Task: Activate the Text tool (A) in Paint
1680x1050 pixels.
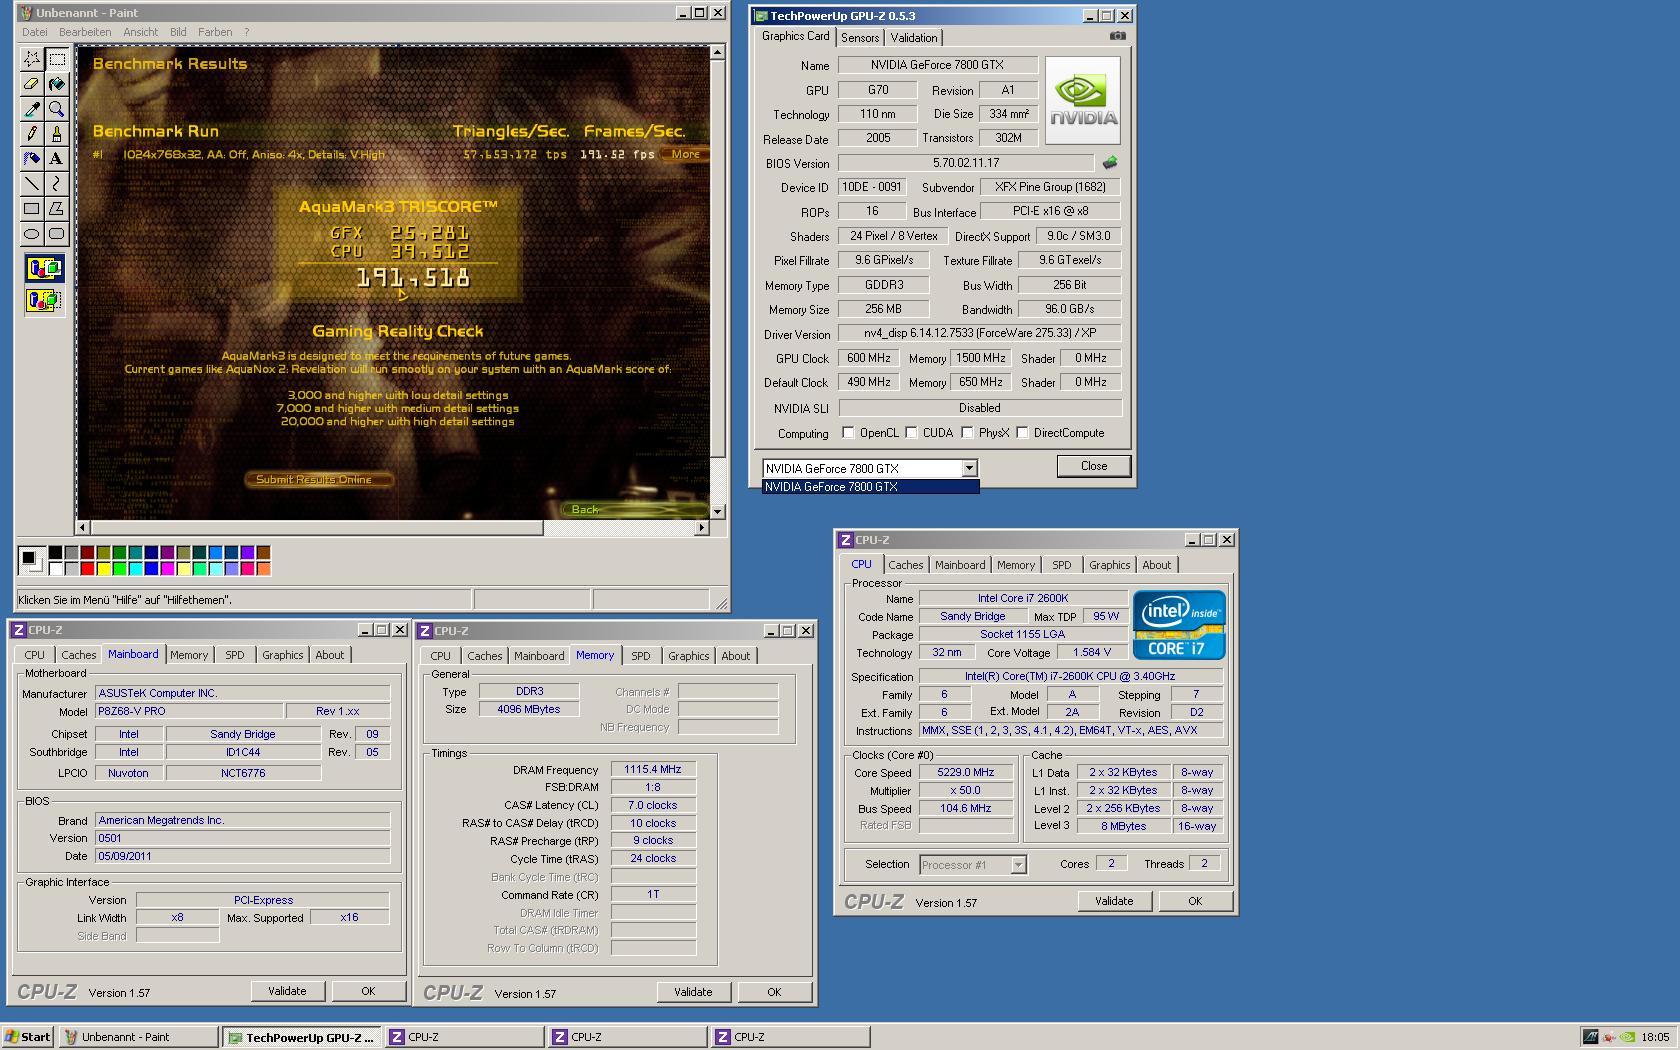Action: point(57,159)
